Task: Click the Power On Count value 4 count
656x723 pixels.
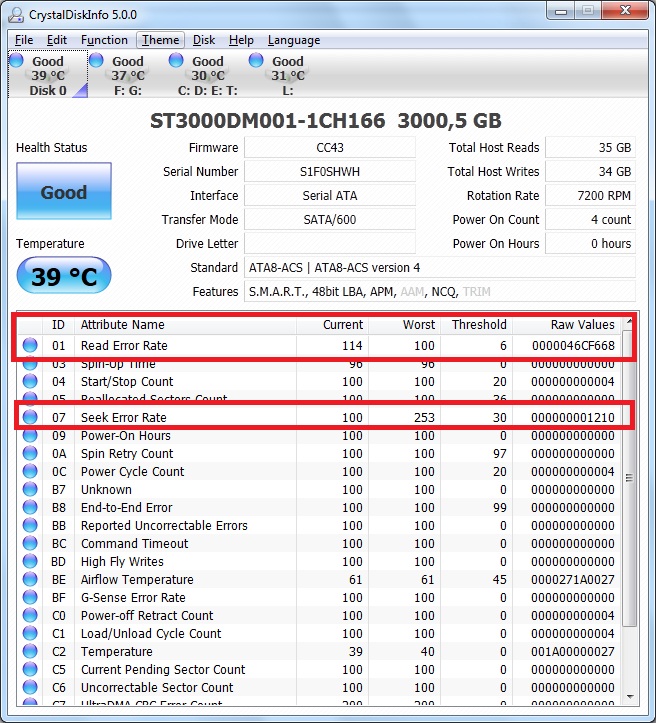Action: tap(591, 219)
